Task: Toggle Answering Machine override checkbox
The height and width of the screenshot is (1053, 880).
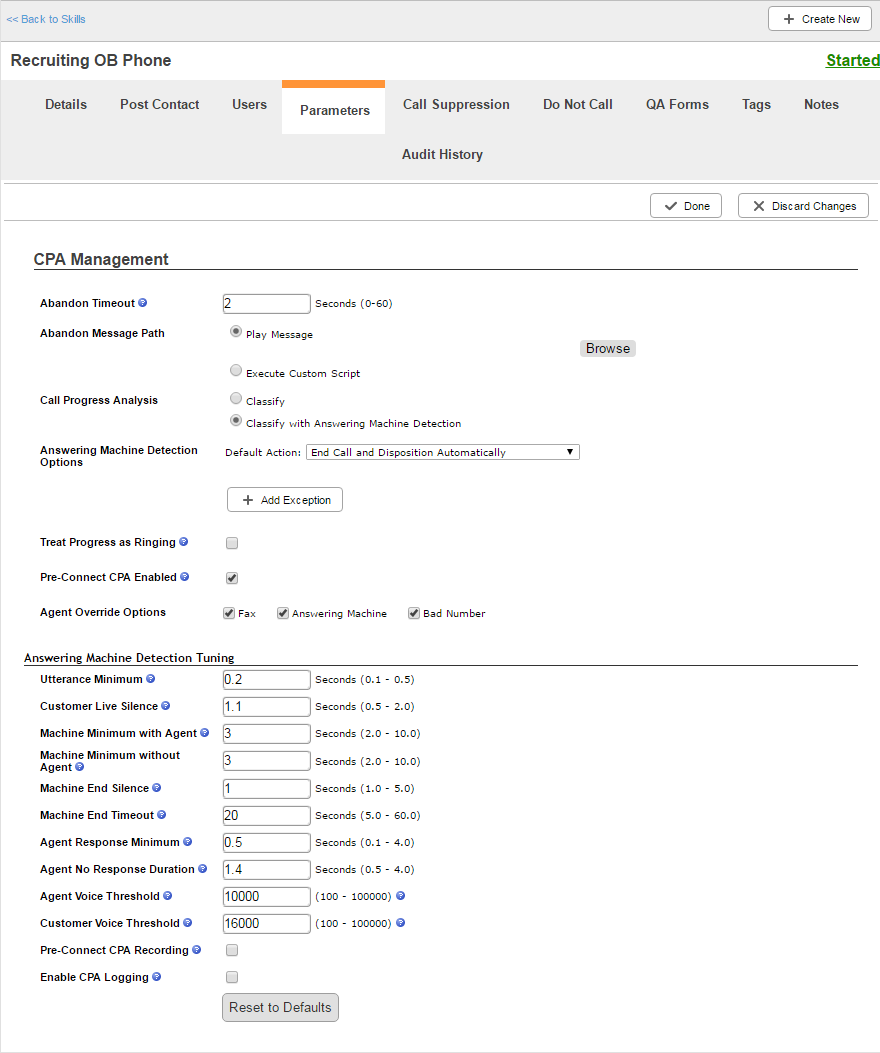Action: tap(283, 613)
